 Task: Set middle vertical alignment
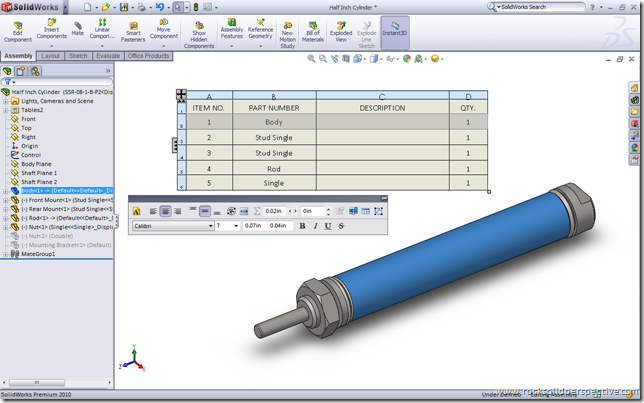205,211
